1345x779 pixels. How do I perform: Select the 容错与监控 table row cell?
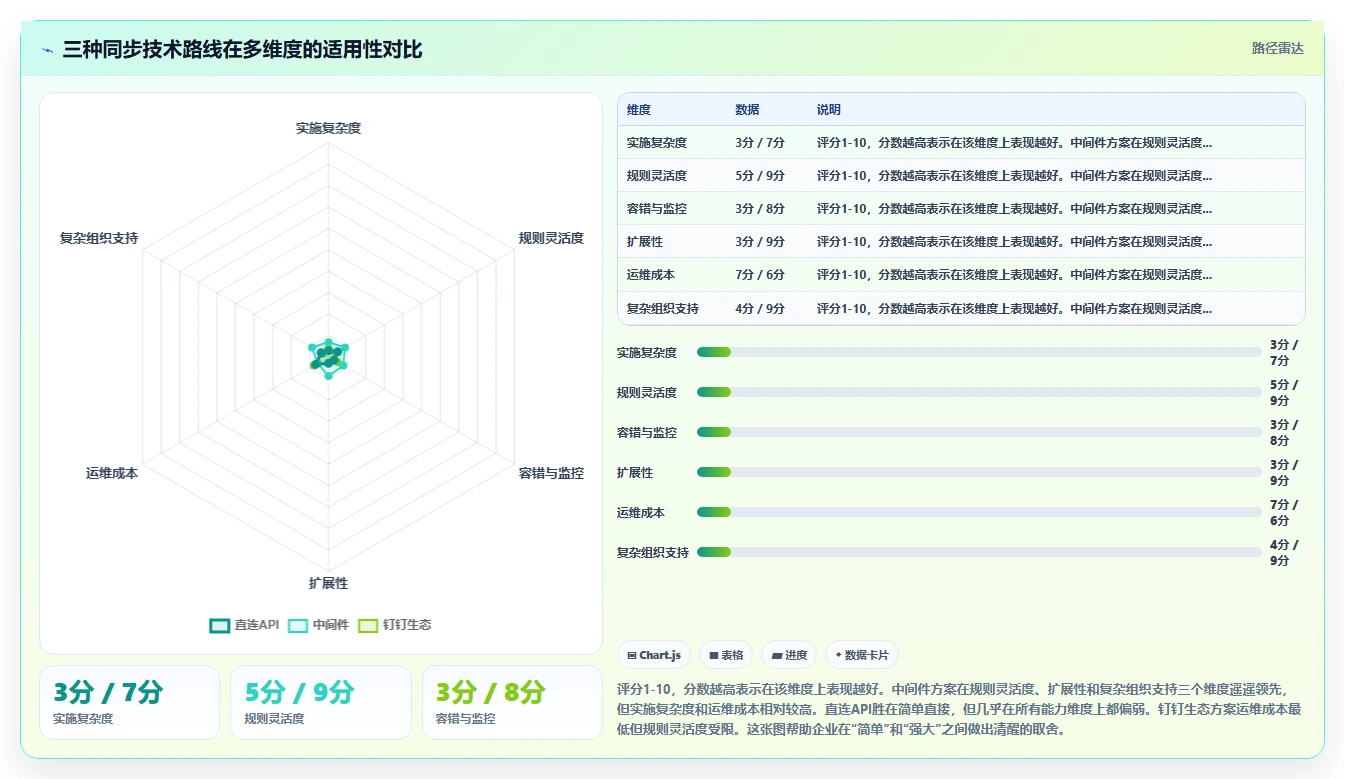click(657, 209)
